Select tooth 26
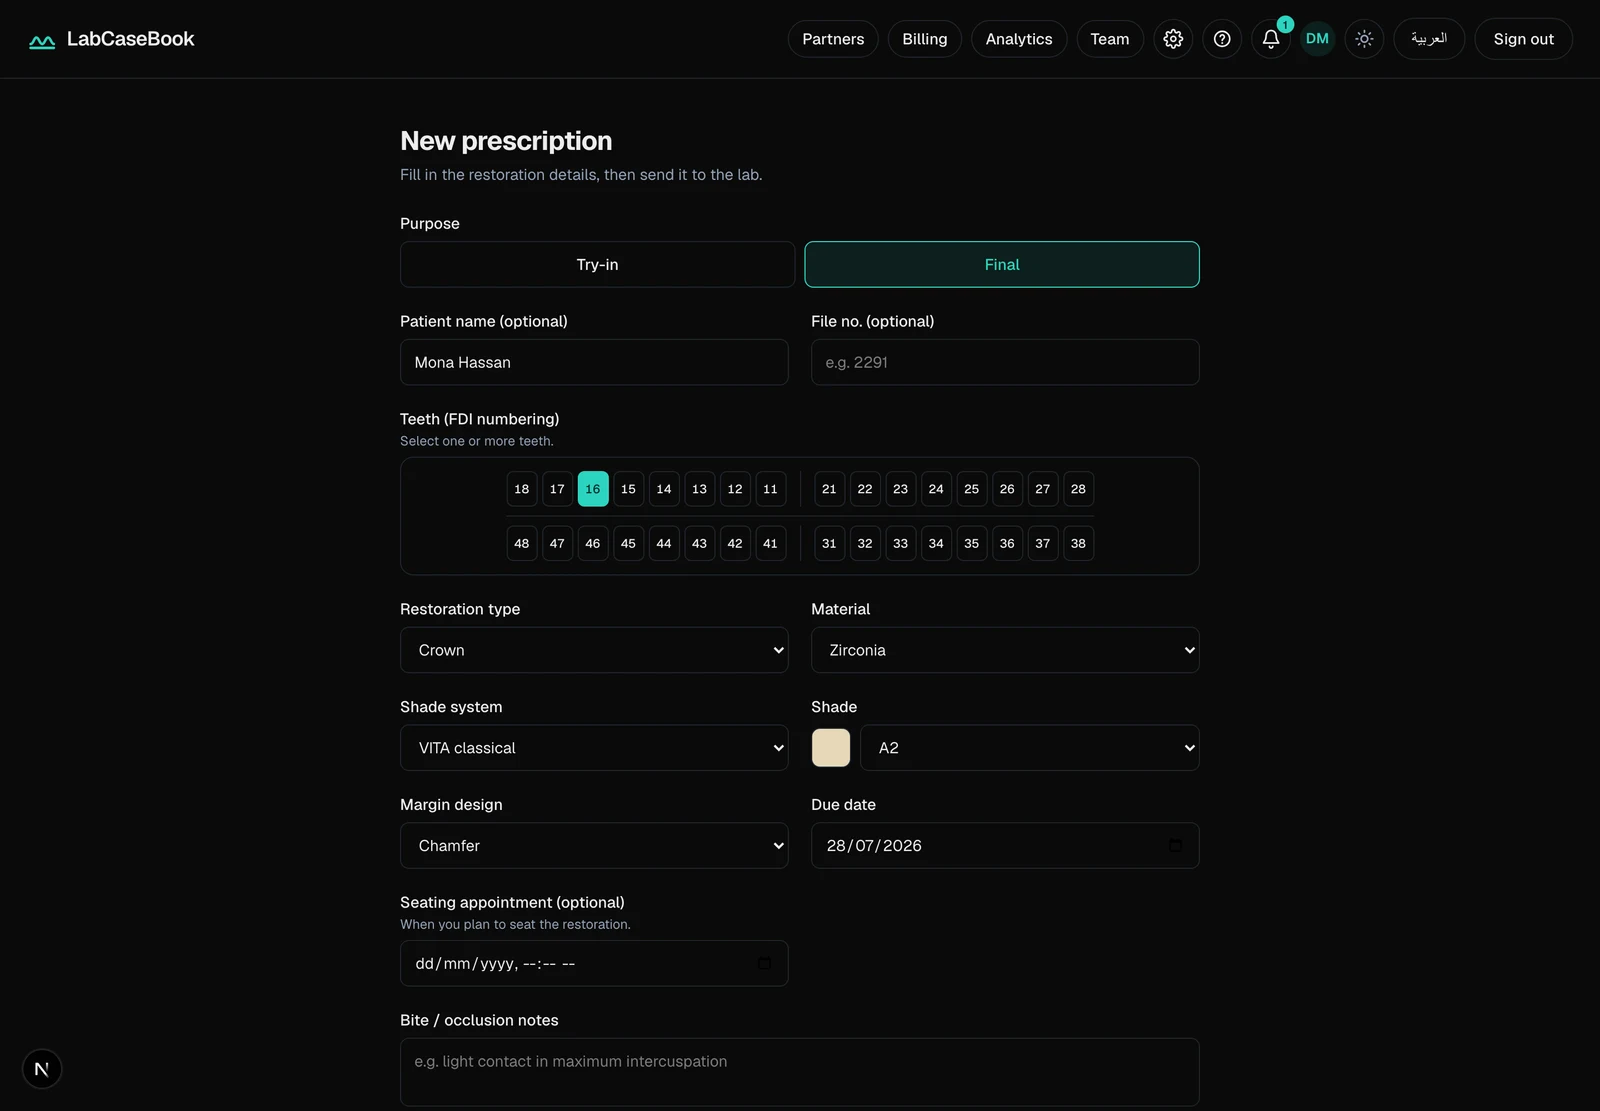The width and height of the screenshot is (1600, 1111). click(1007, 489)
